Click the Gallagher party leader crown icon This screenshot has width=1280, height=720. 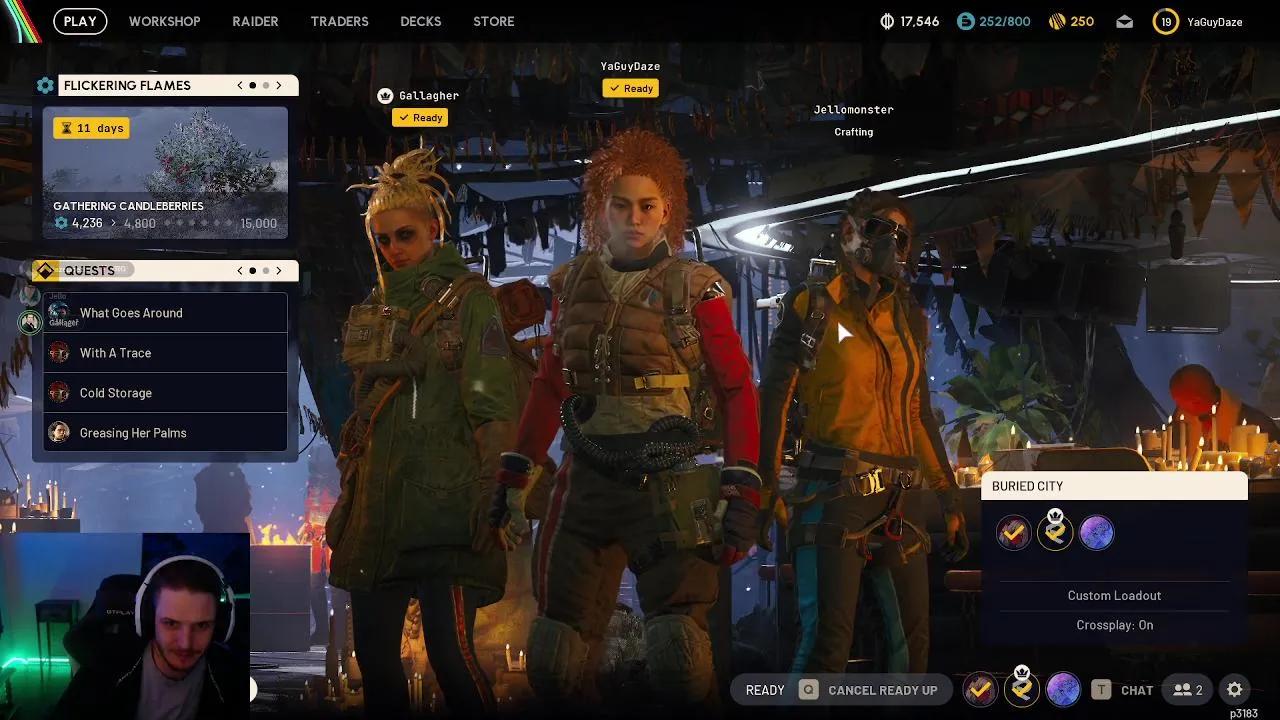click(x=385, y=96)
